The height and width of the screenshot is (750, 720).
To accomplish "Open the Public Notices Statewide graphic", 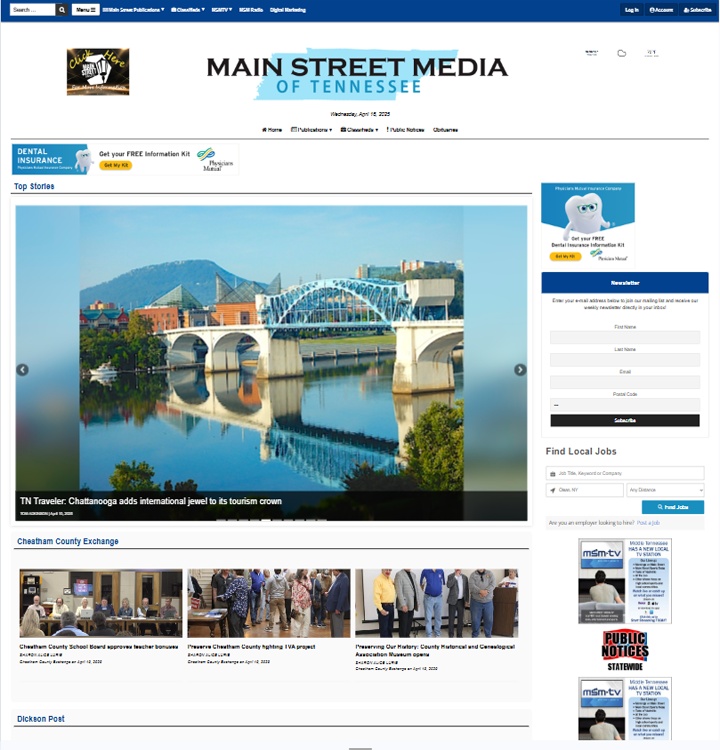I will pos(625,650).
